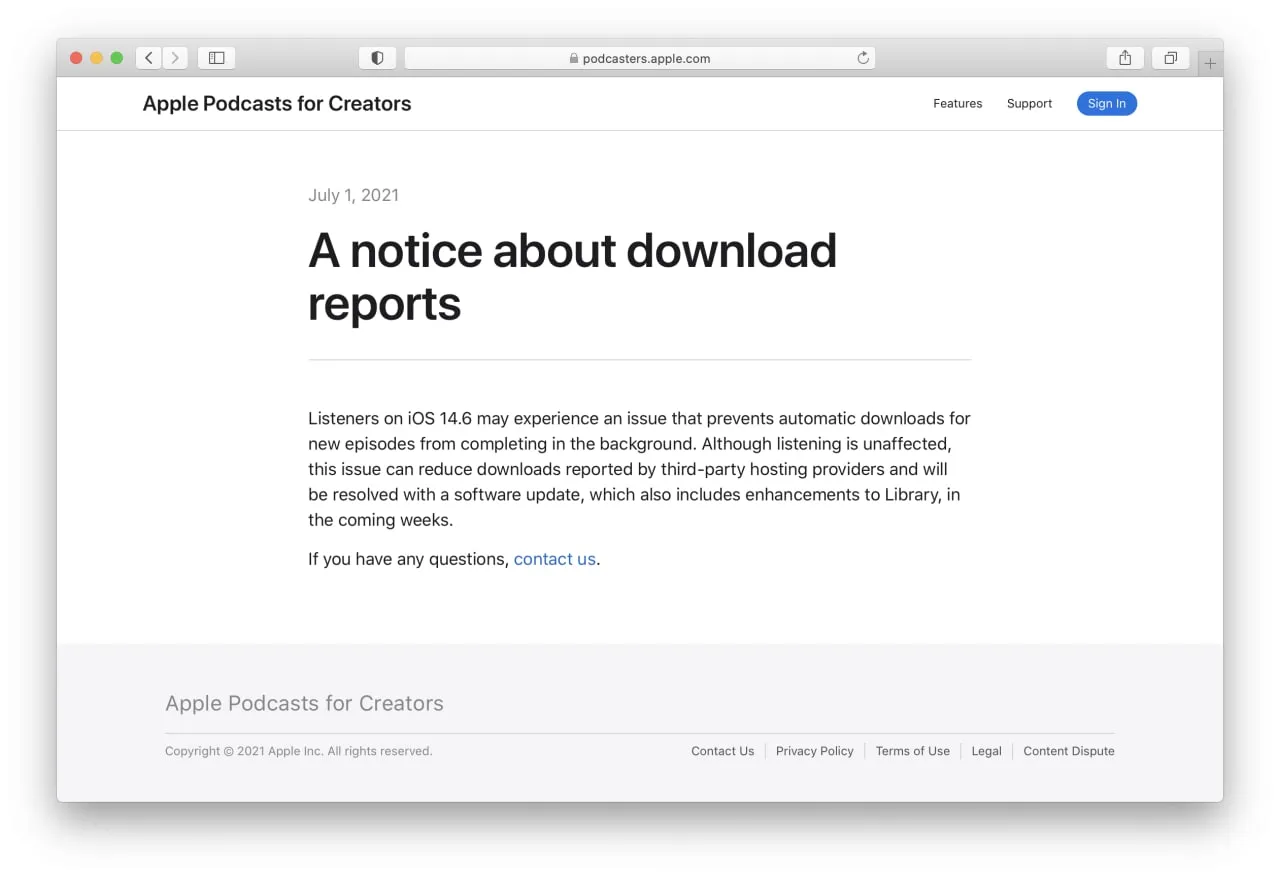This screenshot has height=877, width=1280.
Task: Follow the 'contact us' link in article
Action: (x=554, y=559)
